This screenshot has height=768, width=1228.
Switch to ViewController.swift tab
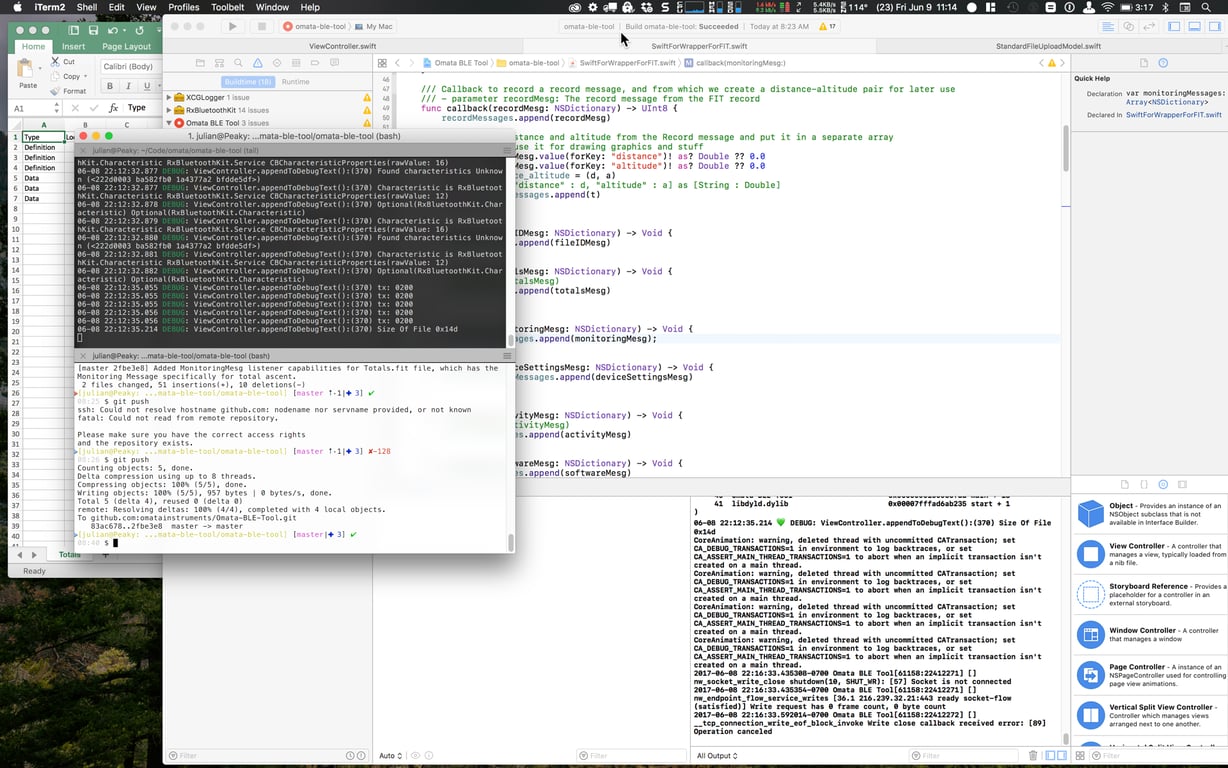coord(341,46)
